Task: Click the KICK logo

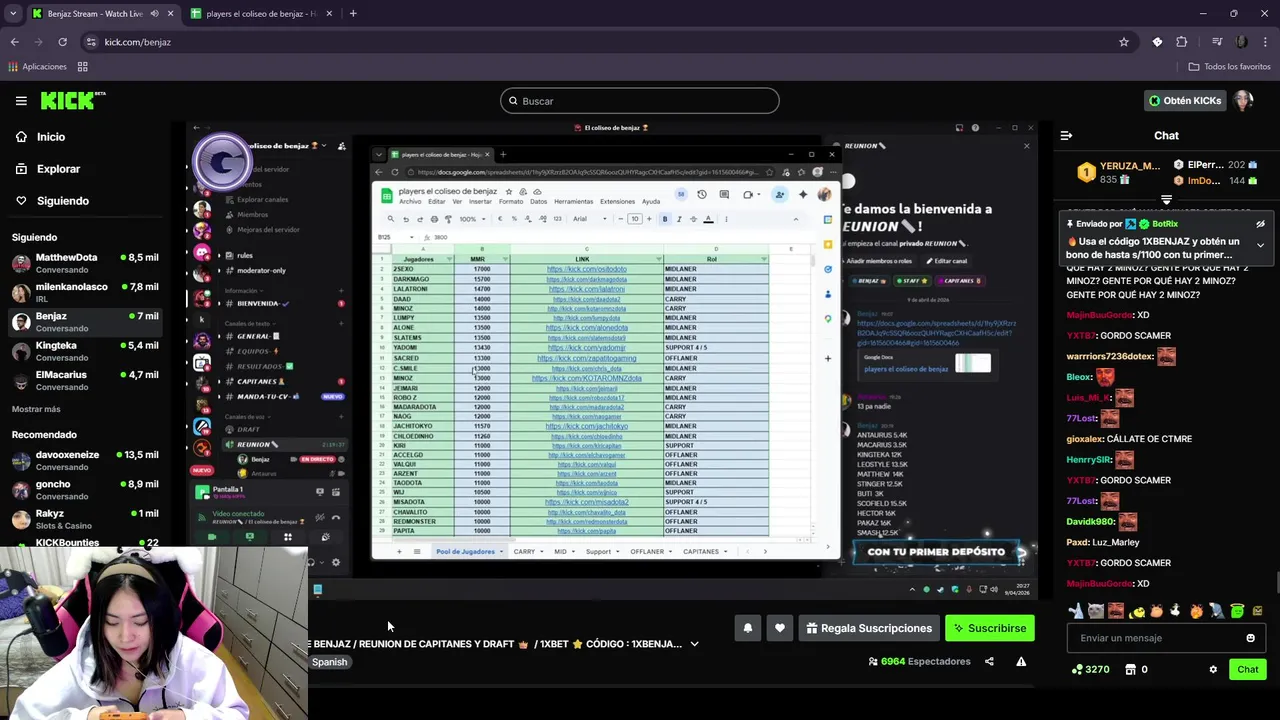Action: (73, 100)
